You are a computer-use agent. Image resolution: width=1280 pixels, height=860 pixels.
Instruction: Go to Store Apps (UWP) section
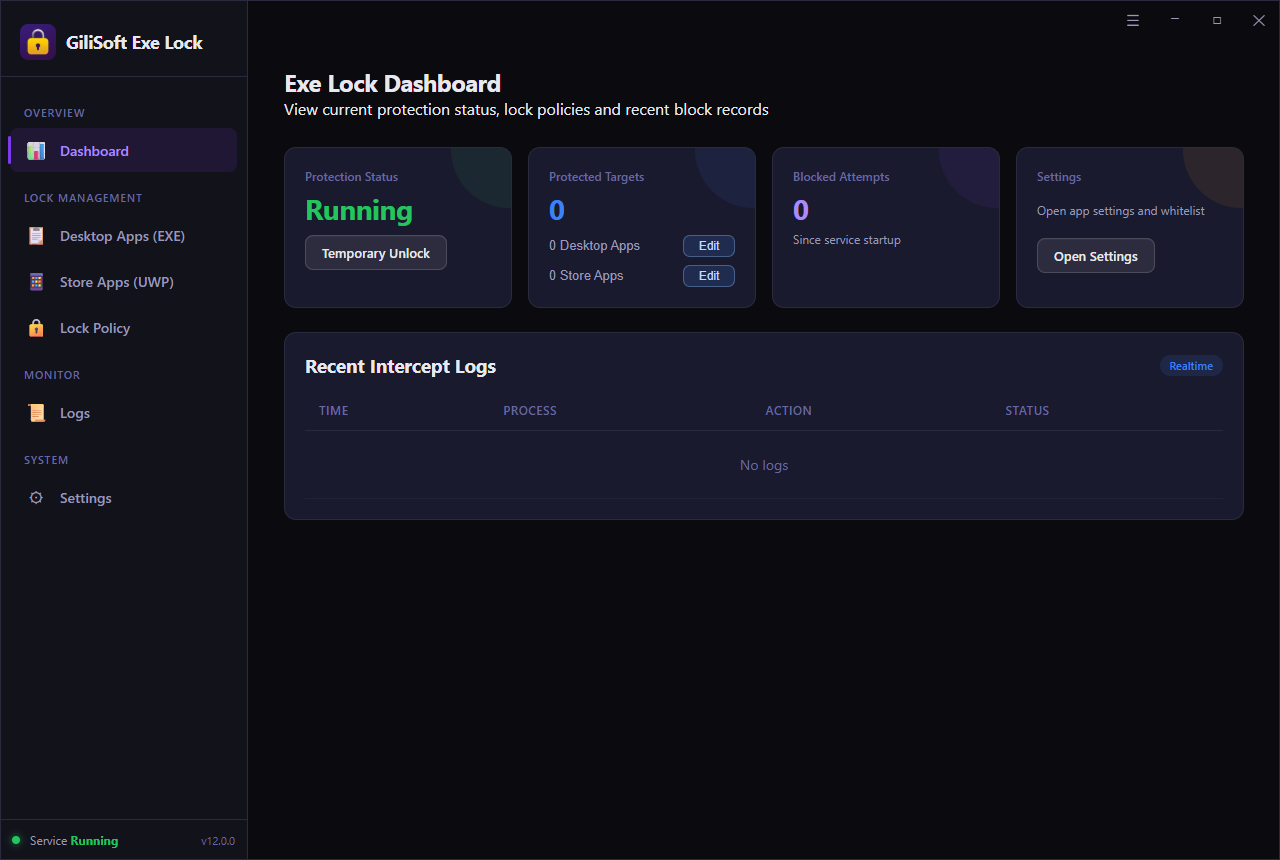[124, 282]
